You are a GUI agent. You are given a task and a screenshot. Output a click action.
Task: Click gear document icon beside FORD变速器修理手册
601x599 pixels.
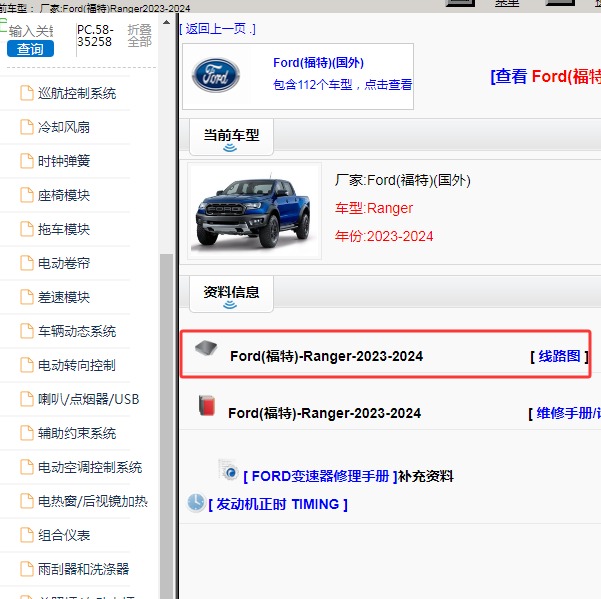[x=229, y=469]
